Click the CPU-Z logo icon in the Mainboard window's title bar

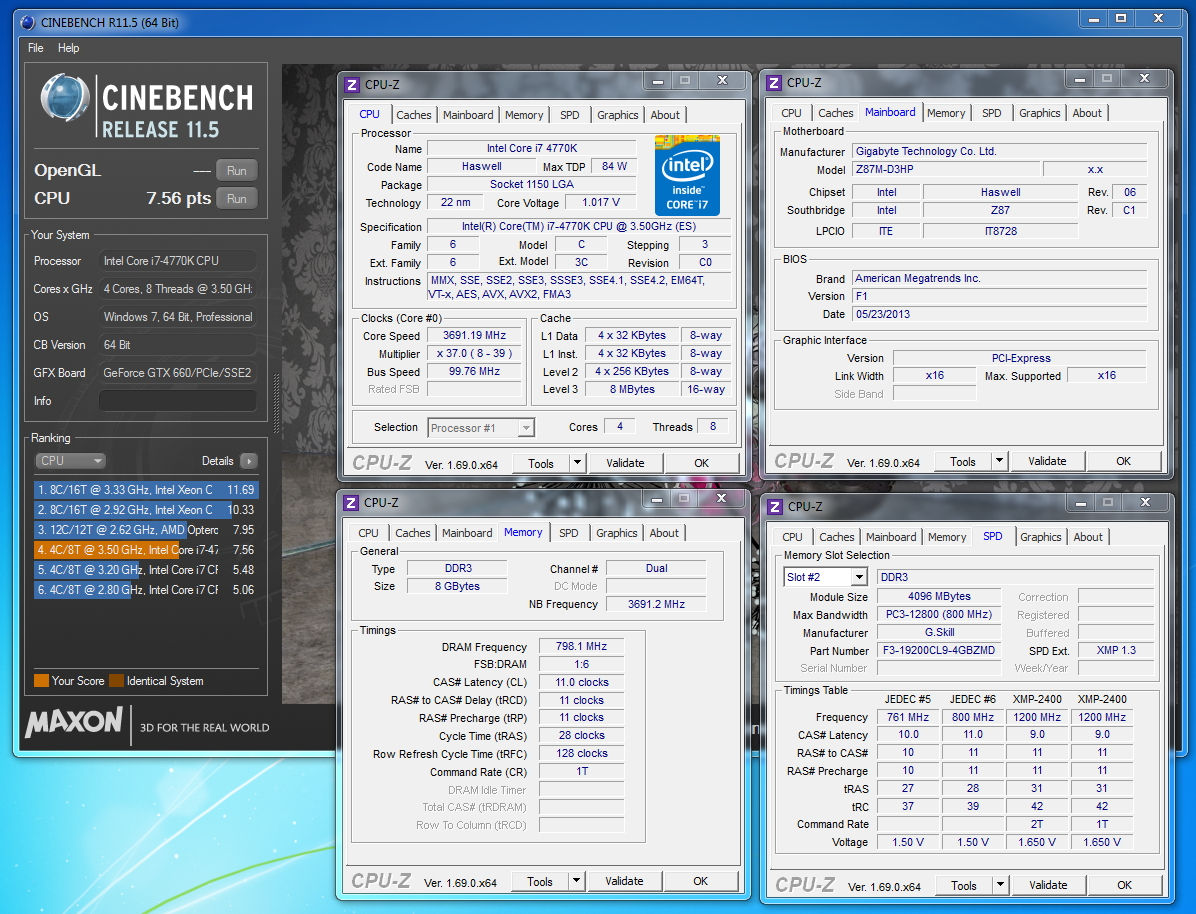(x=774, y=83)
